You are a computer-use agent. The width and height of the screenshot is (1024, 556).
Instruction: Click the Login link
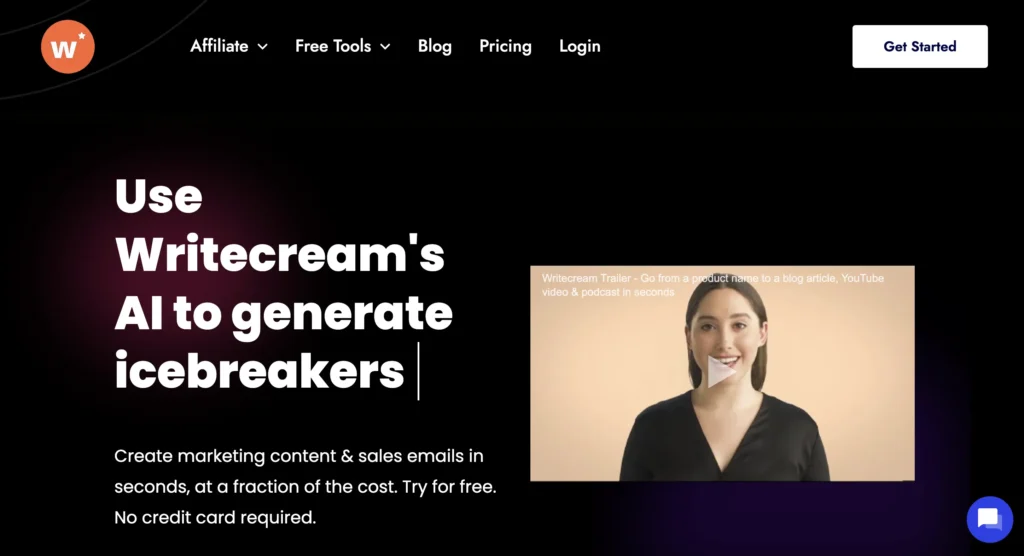[580, 46]
